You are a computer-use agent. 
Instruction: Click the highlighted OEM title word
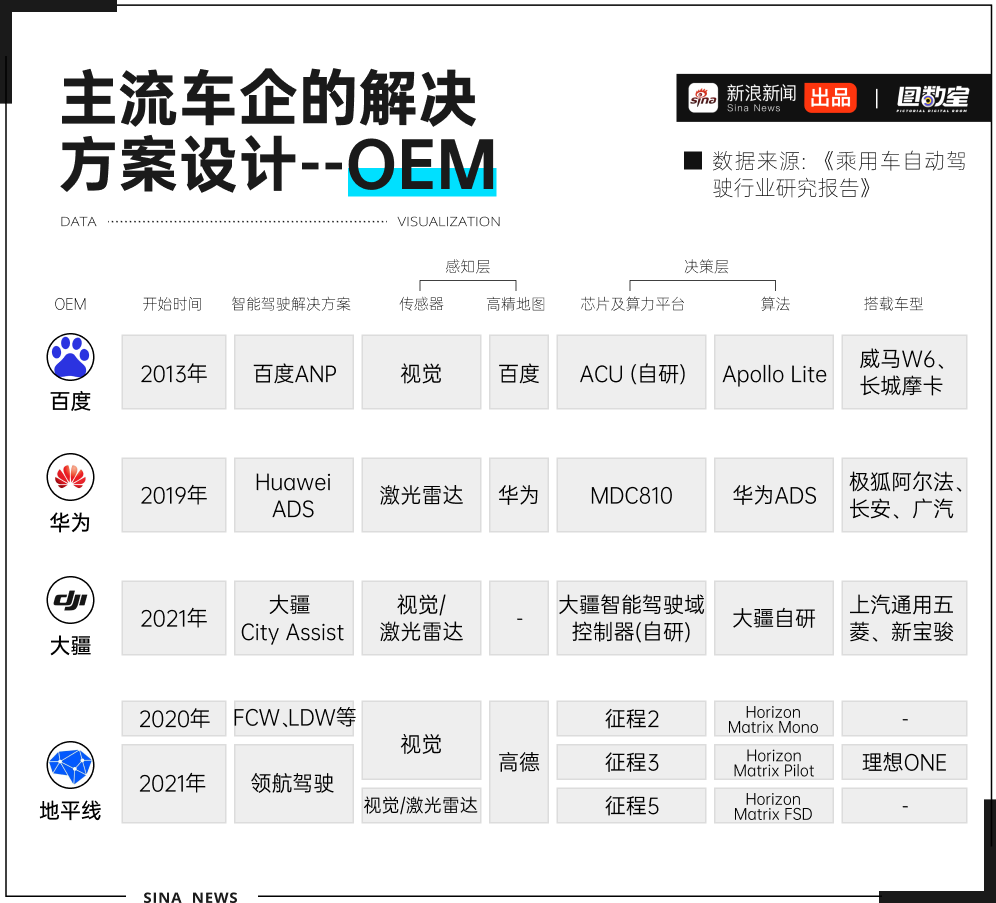[422, 164]
